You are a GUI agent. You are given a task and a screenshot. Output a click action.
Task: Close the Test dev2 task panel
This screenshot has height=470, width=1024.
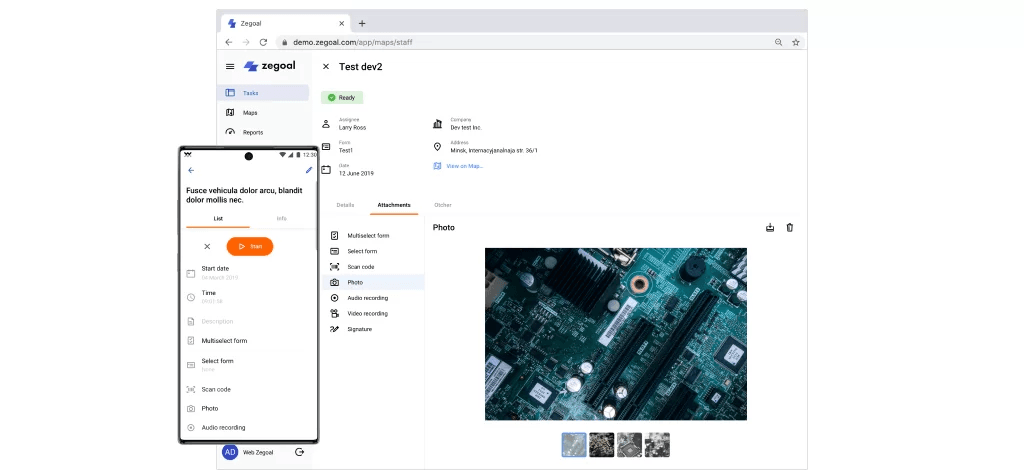click(326, 67)
